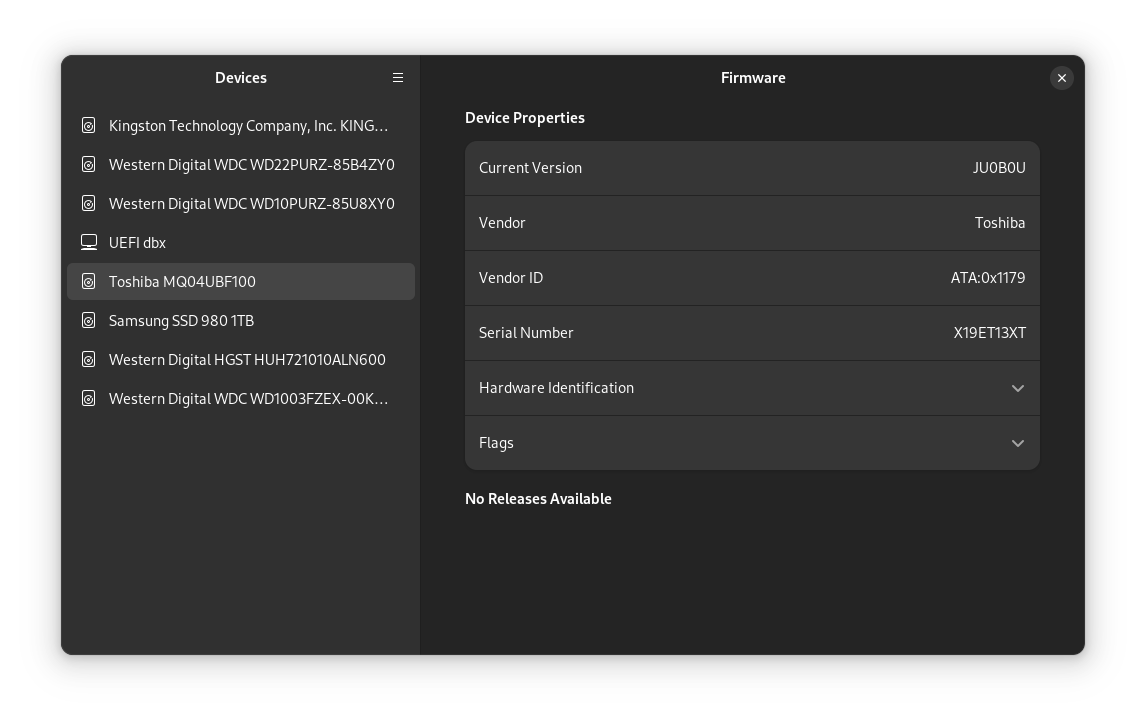Click the Firmware window title

click(x=753, y=77)
